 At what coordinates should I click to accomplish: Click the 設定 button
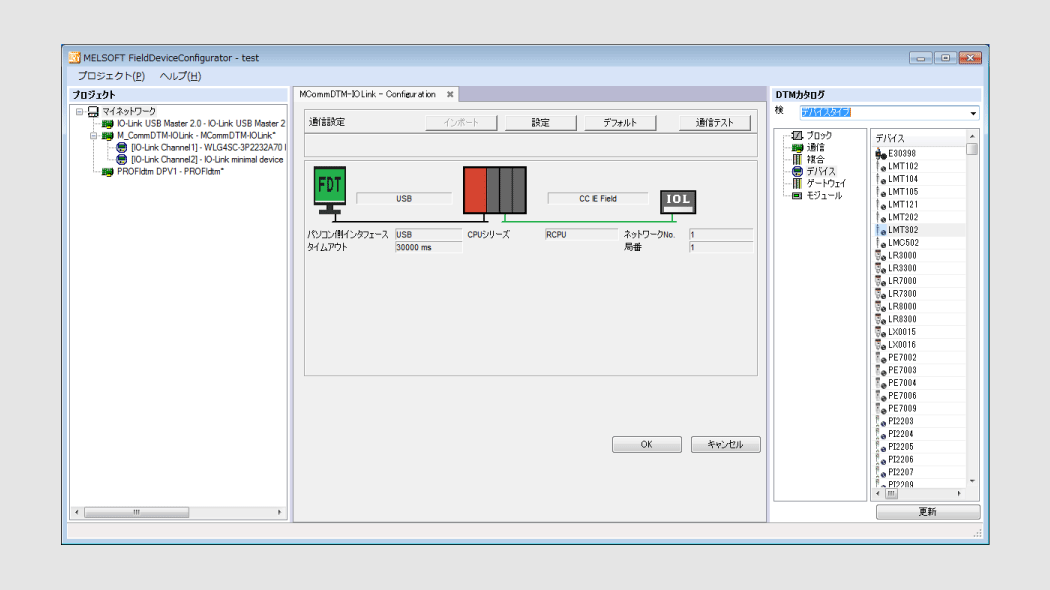[540, 123]
